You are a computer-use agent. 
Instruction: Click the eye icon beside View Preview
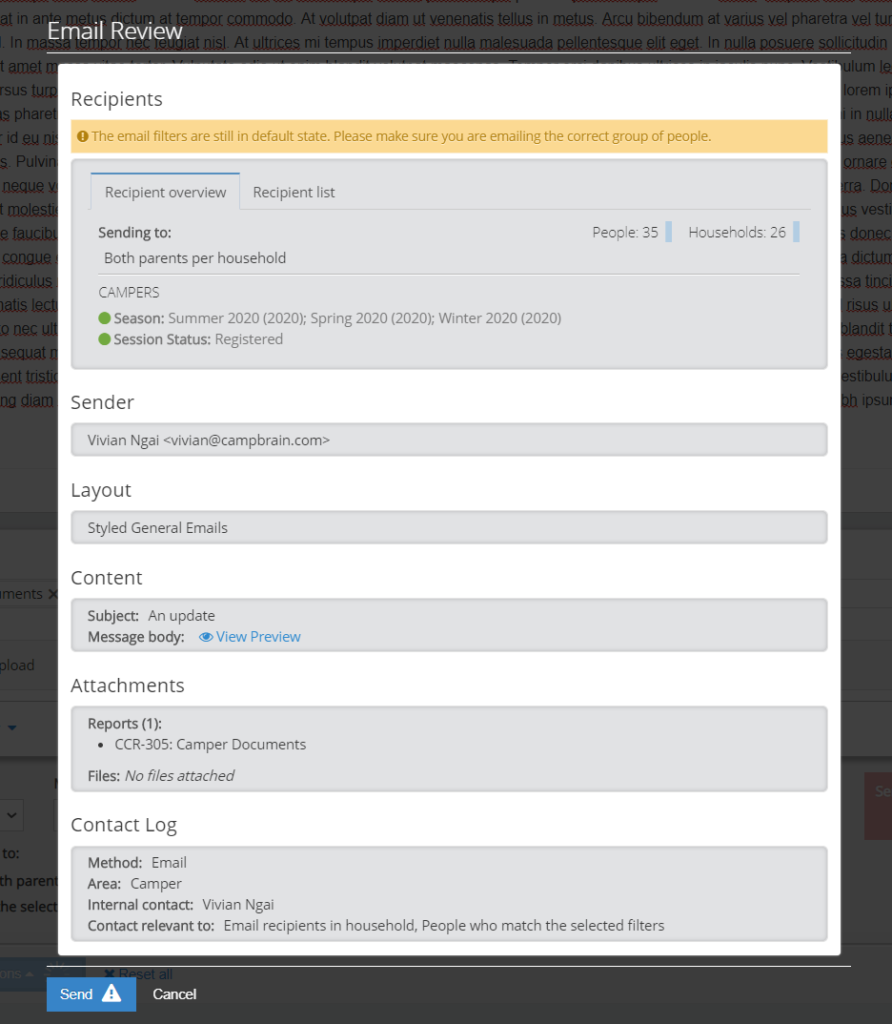206,637
